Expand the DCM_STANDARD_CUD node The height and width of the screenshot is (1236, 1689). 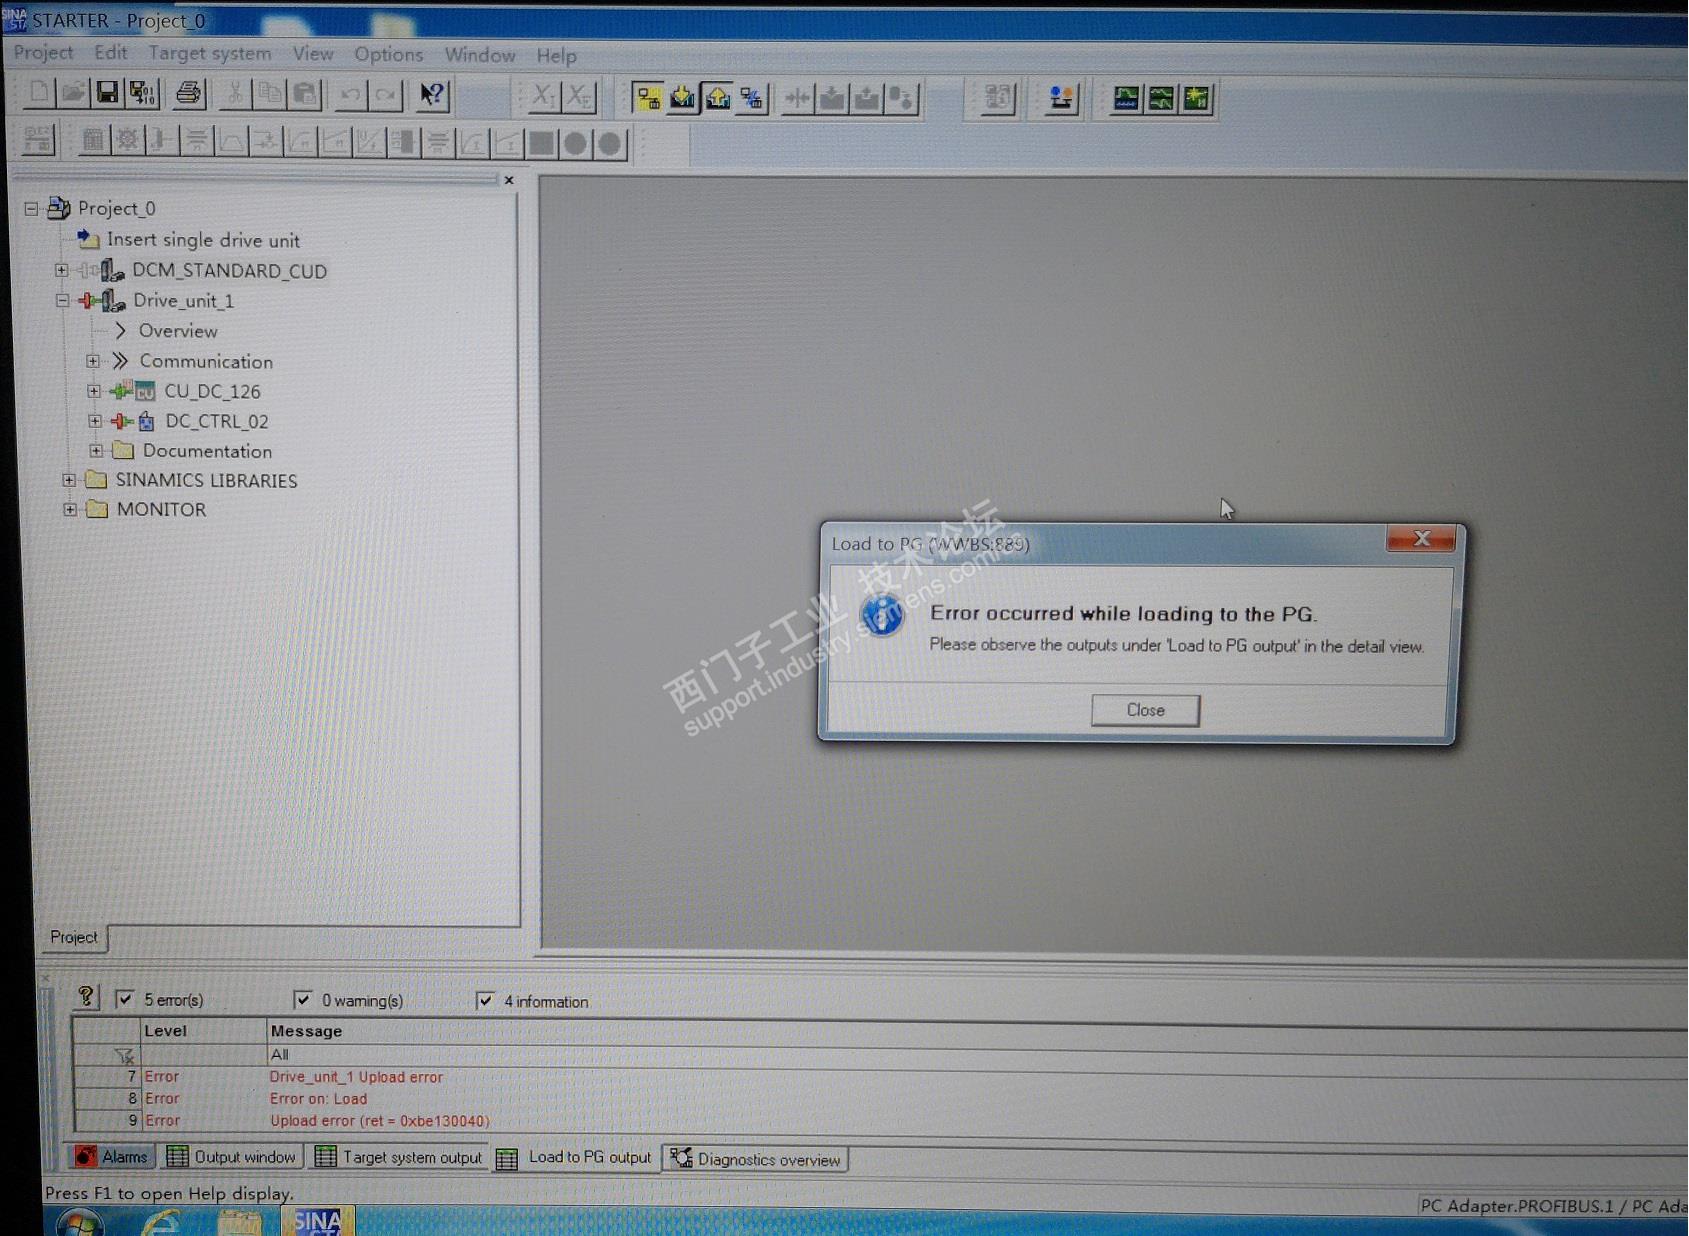[62, 270]
